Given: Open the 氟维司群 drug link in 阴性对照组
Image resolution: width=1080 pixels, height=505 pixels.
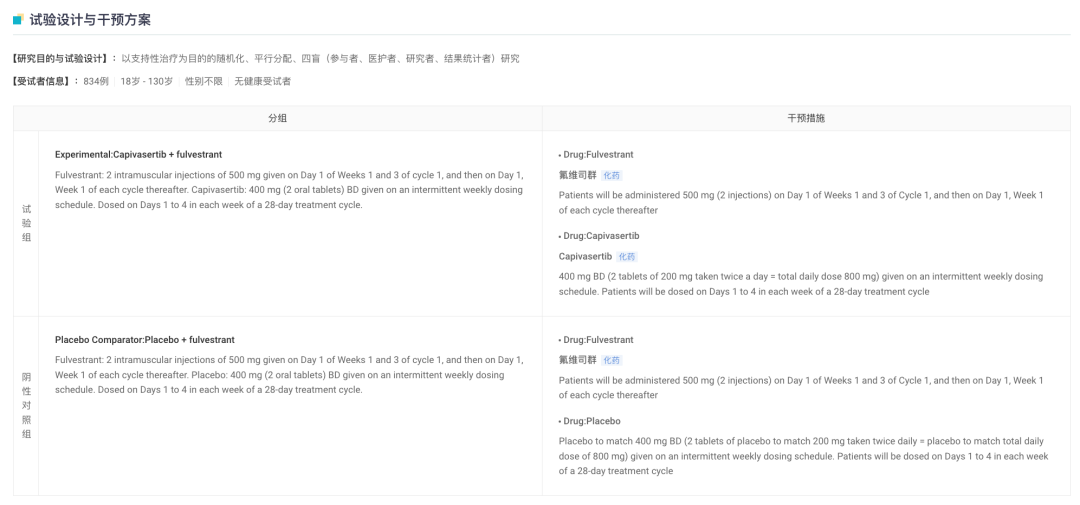Looking at the screenshot, I should 577,360.
